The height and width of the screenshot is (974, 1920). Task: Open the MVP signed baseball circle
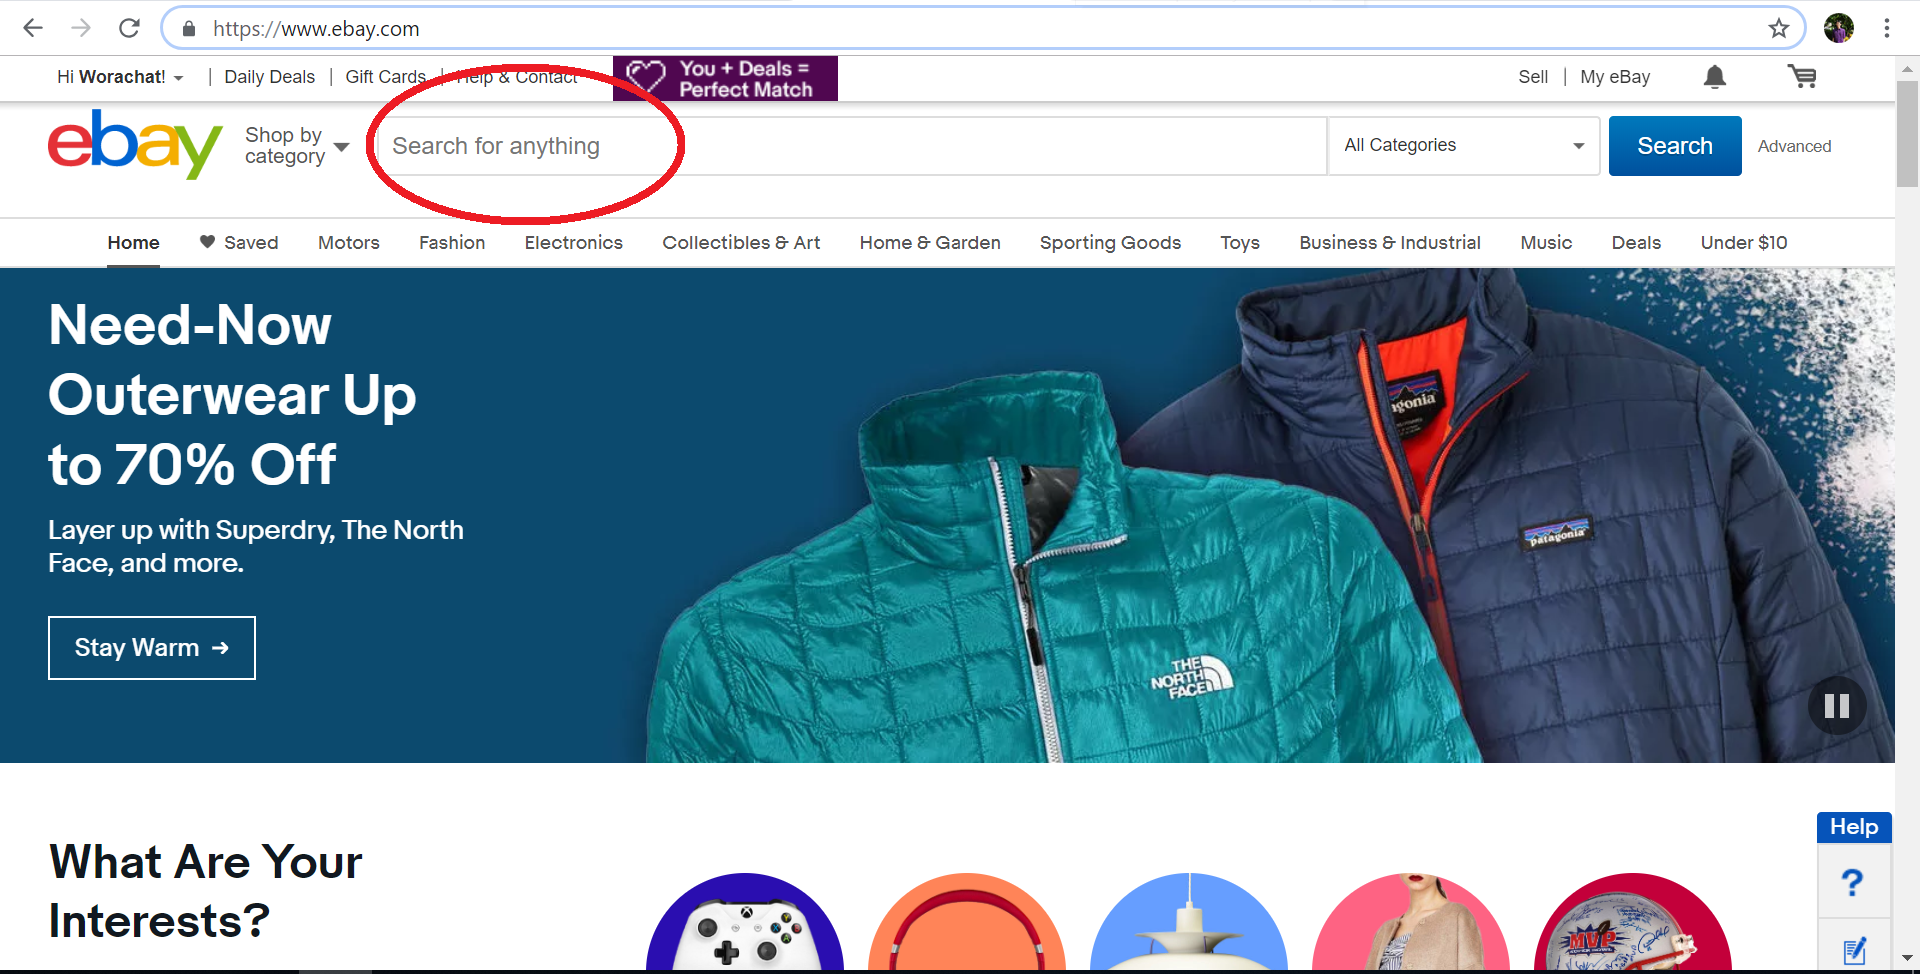click(x=1633, y=921)
